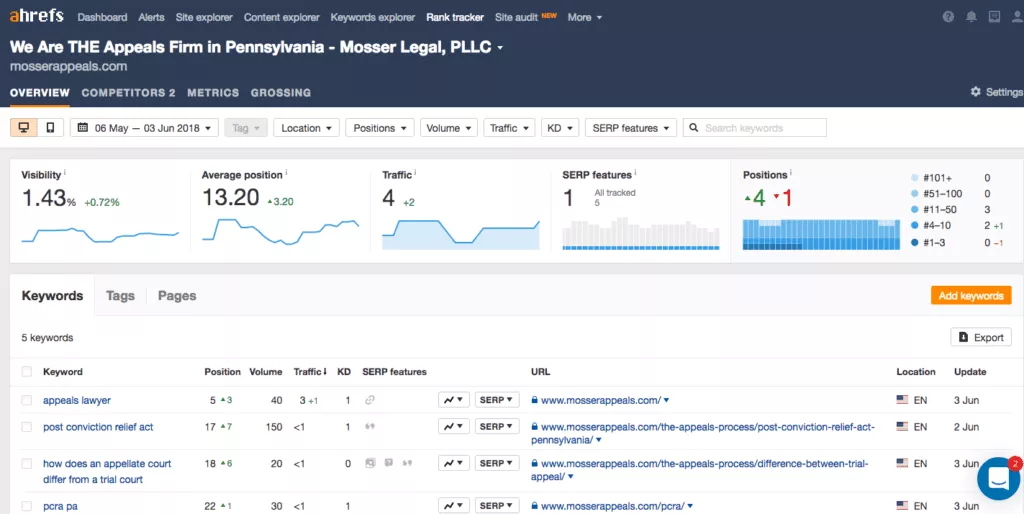The width and height of the screenshot is (1024, 514).
Task: Open the Traffic filter dropdown
Action: (509, 127)
